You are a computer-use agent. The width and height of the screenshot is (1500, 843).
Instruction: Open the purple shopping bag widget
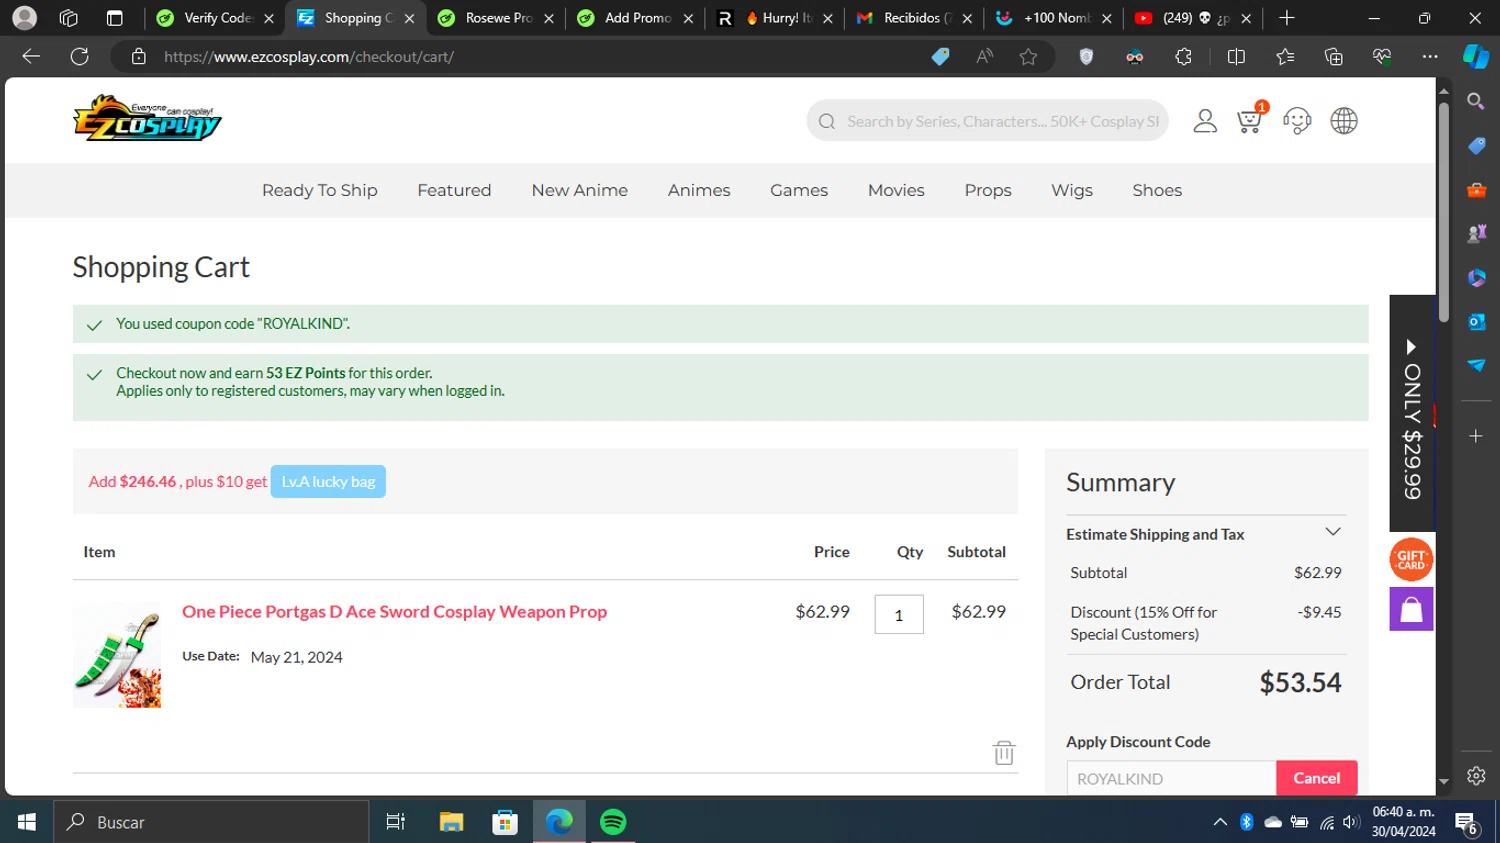(x=1411, y=609)
